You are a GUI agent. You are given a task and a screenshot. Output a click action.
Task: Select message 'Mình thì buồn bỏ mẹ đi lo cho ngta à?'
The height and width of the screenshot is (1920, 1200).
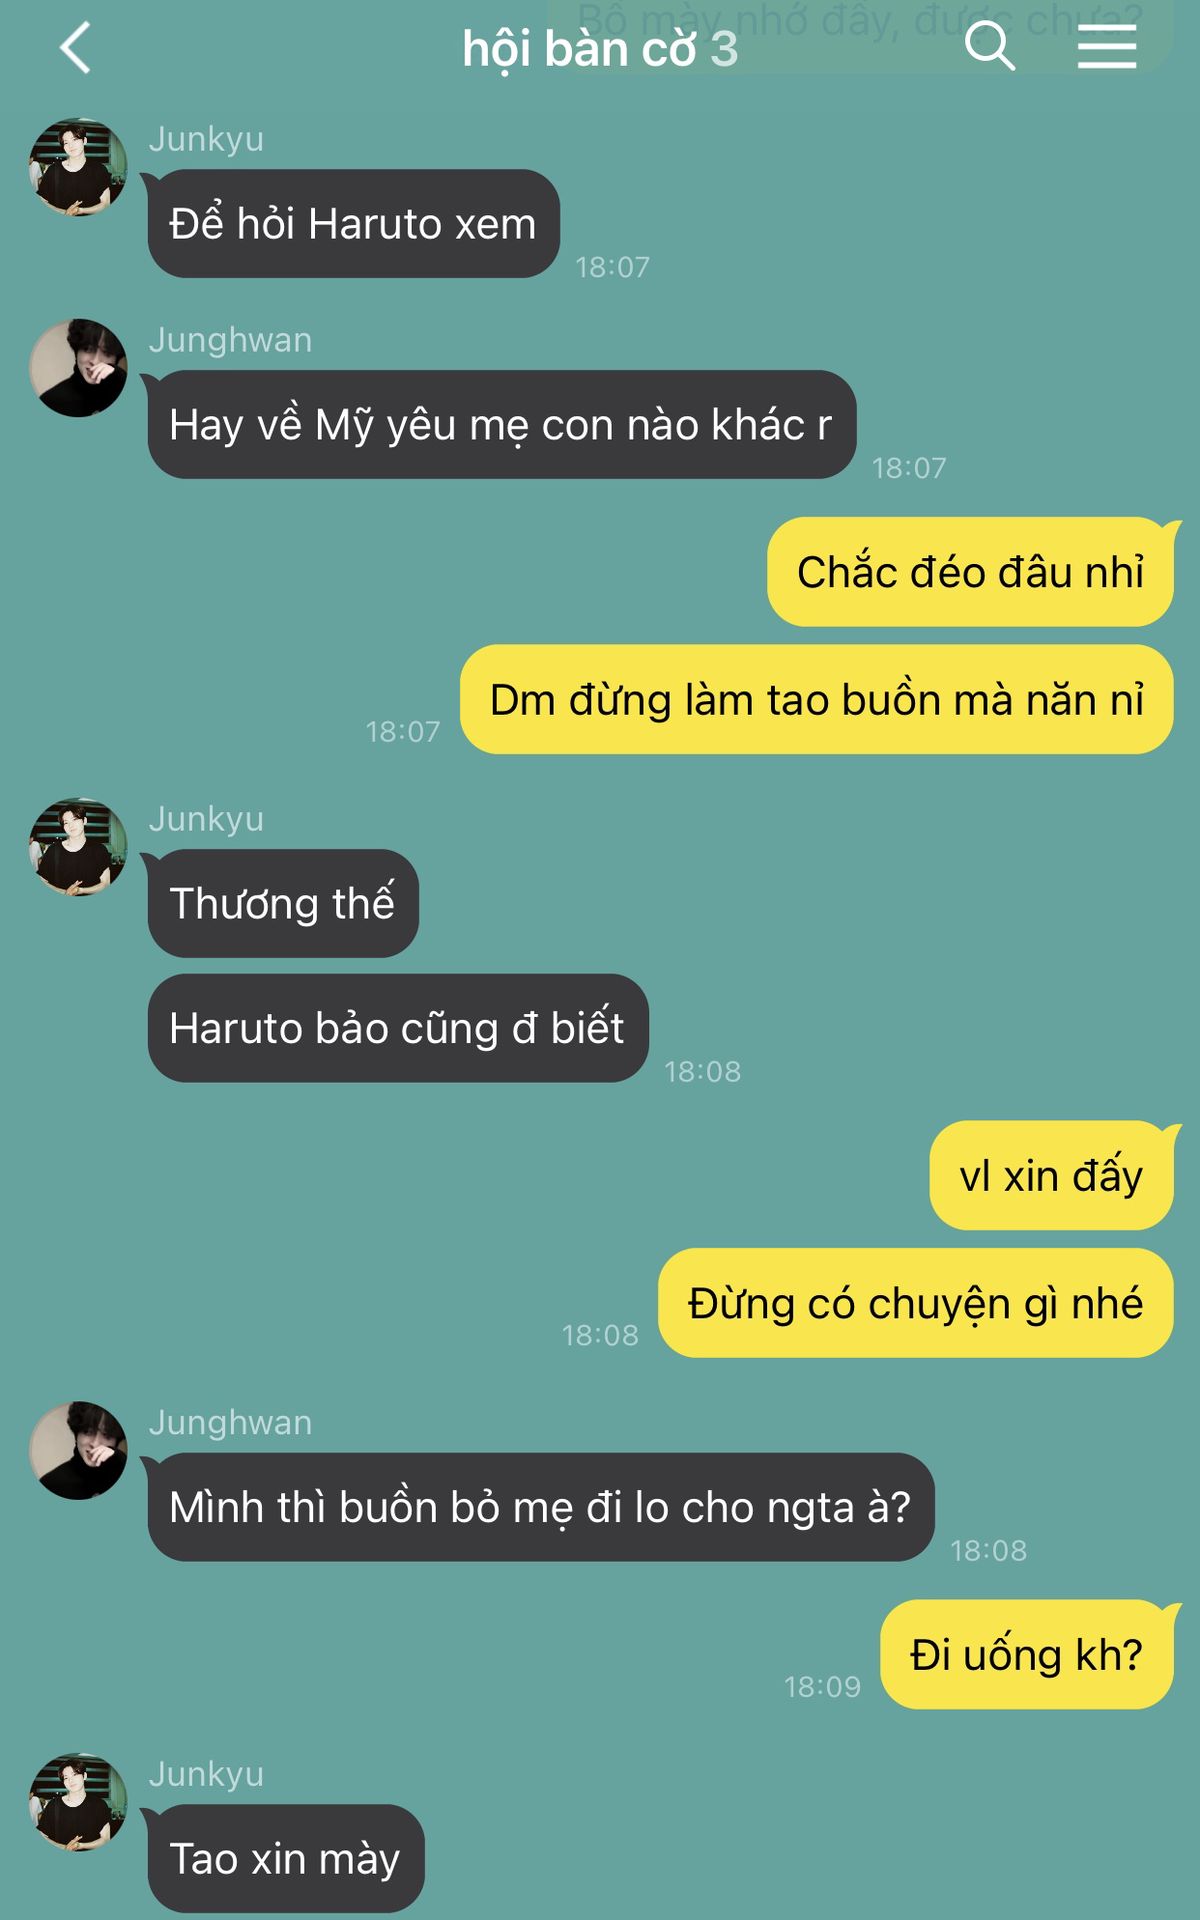(x=541, y=1507)
